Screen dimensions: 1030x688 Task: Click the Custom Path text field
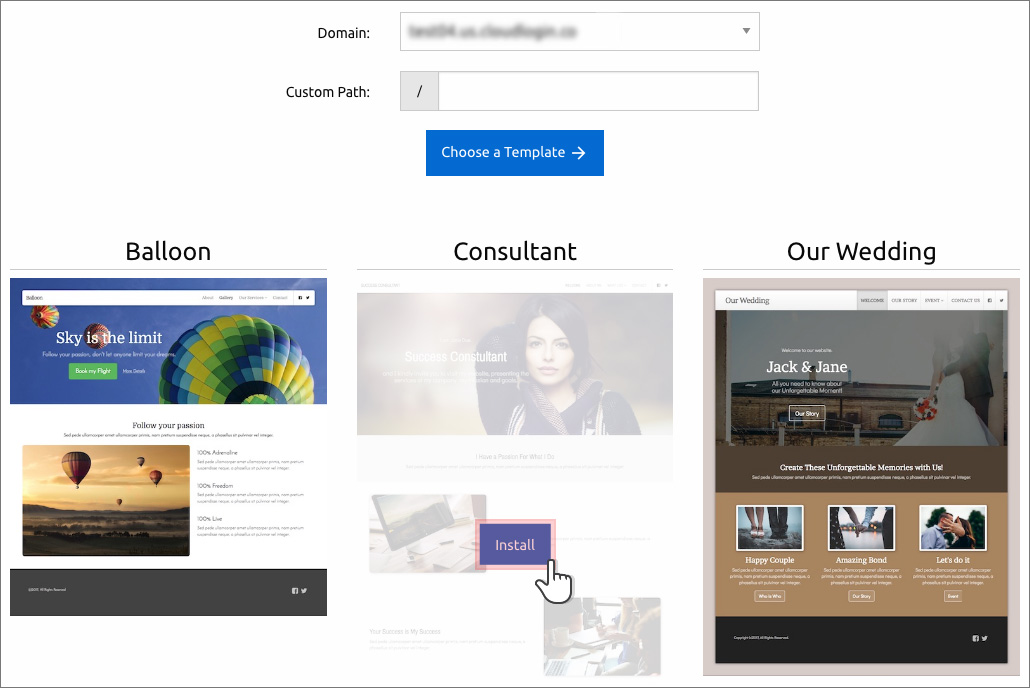598,91
